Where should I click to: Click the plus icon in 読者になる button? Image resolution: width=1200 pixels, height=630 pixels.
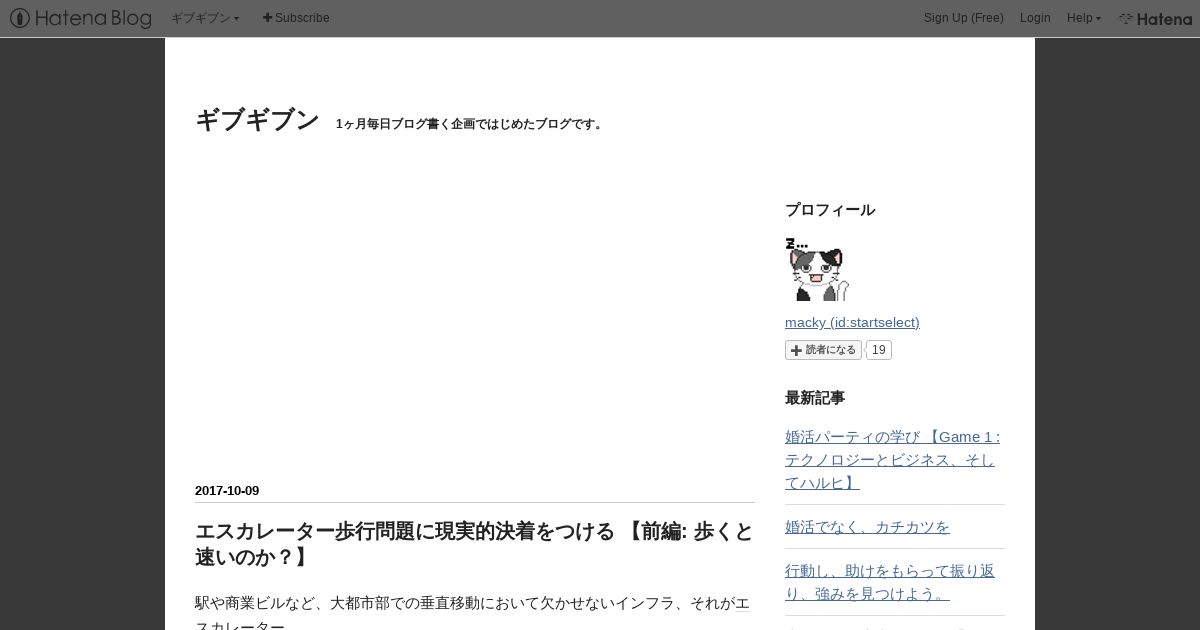pos(796,350)
